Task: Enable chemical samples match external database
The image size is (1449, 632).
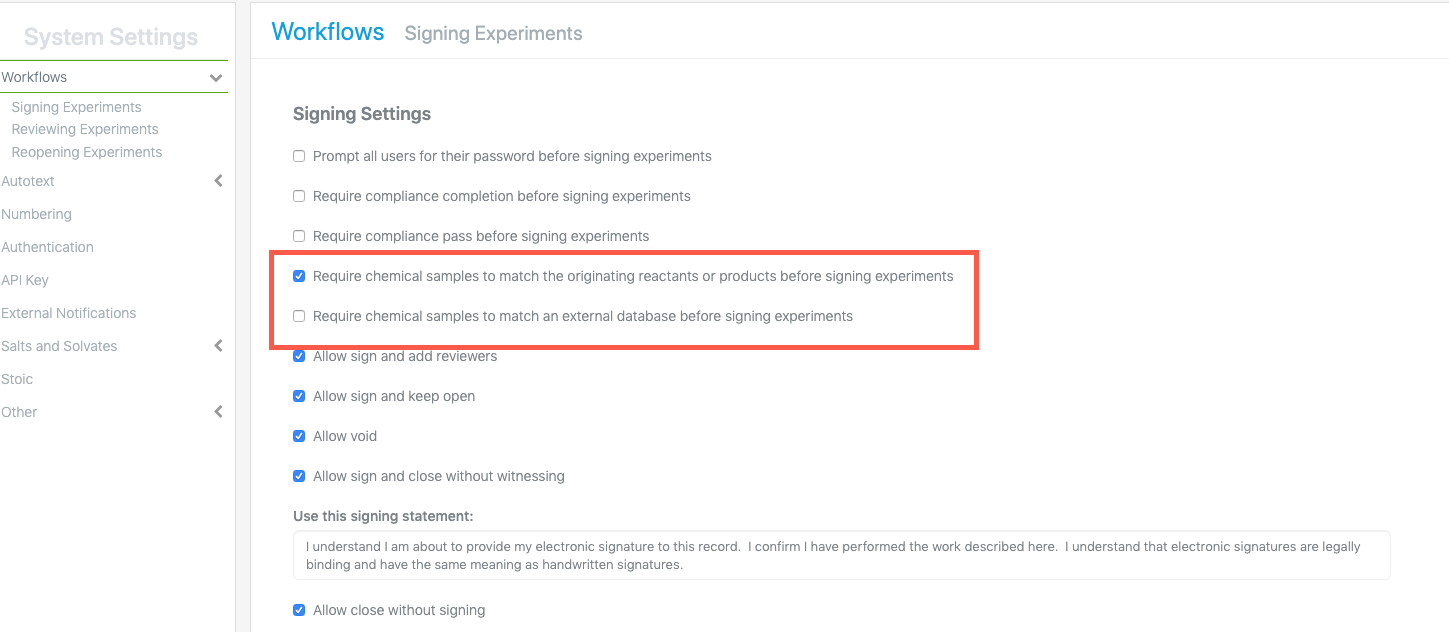Action: point(299,316)
